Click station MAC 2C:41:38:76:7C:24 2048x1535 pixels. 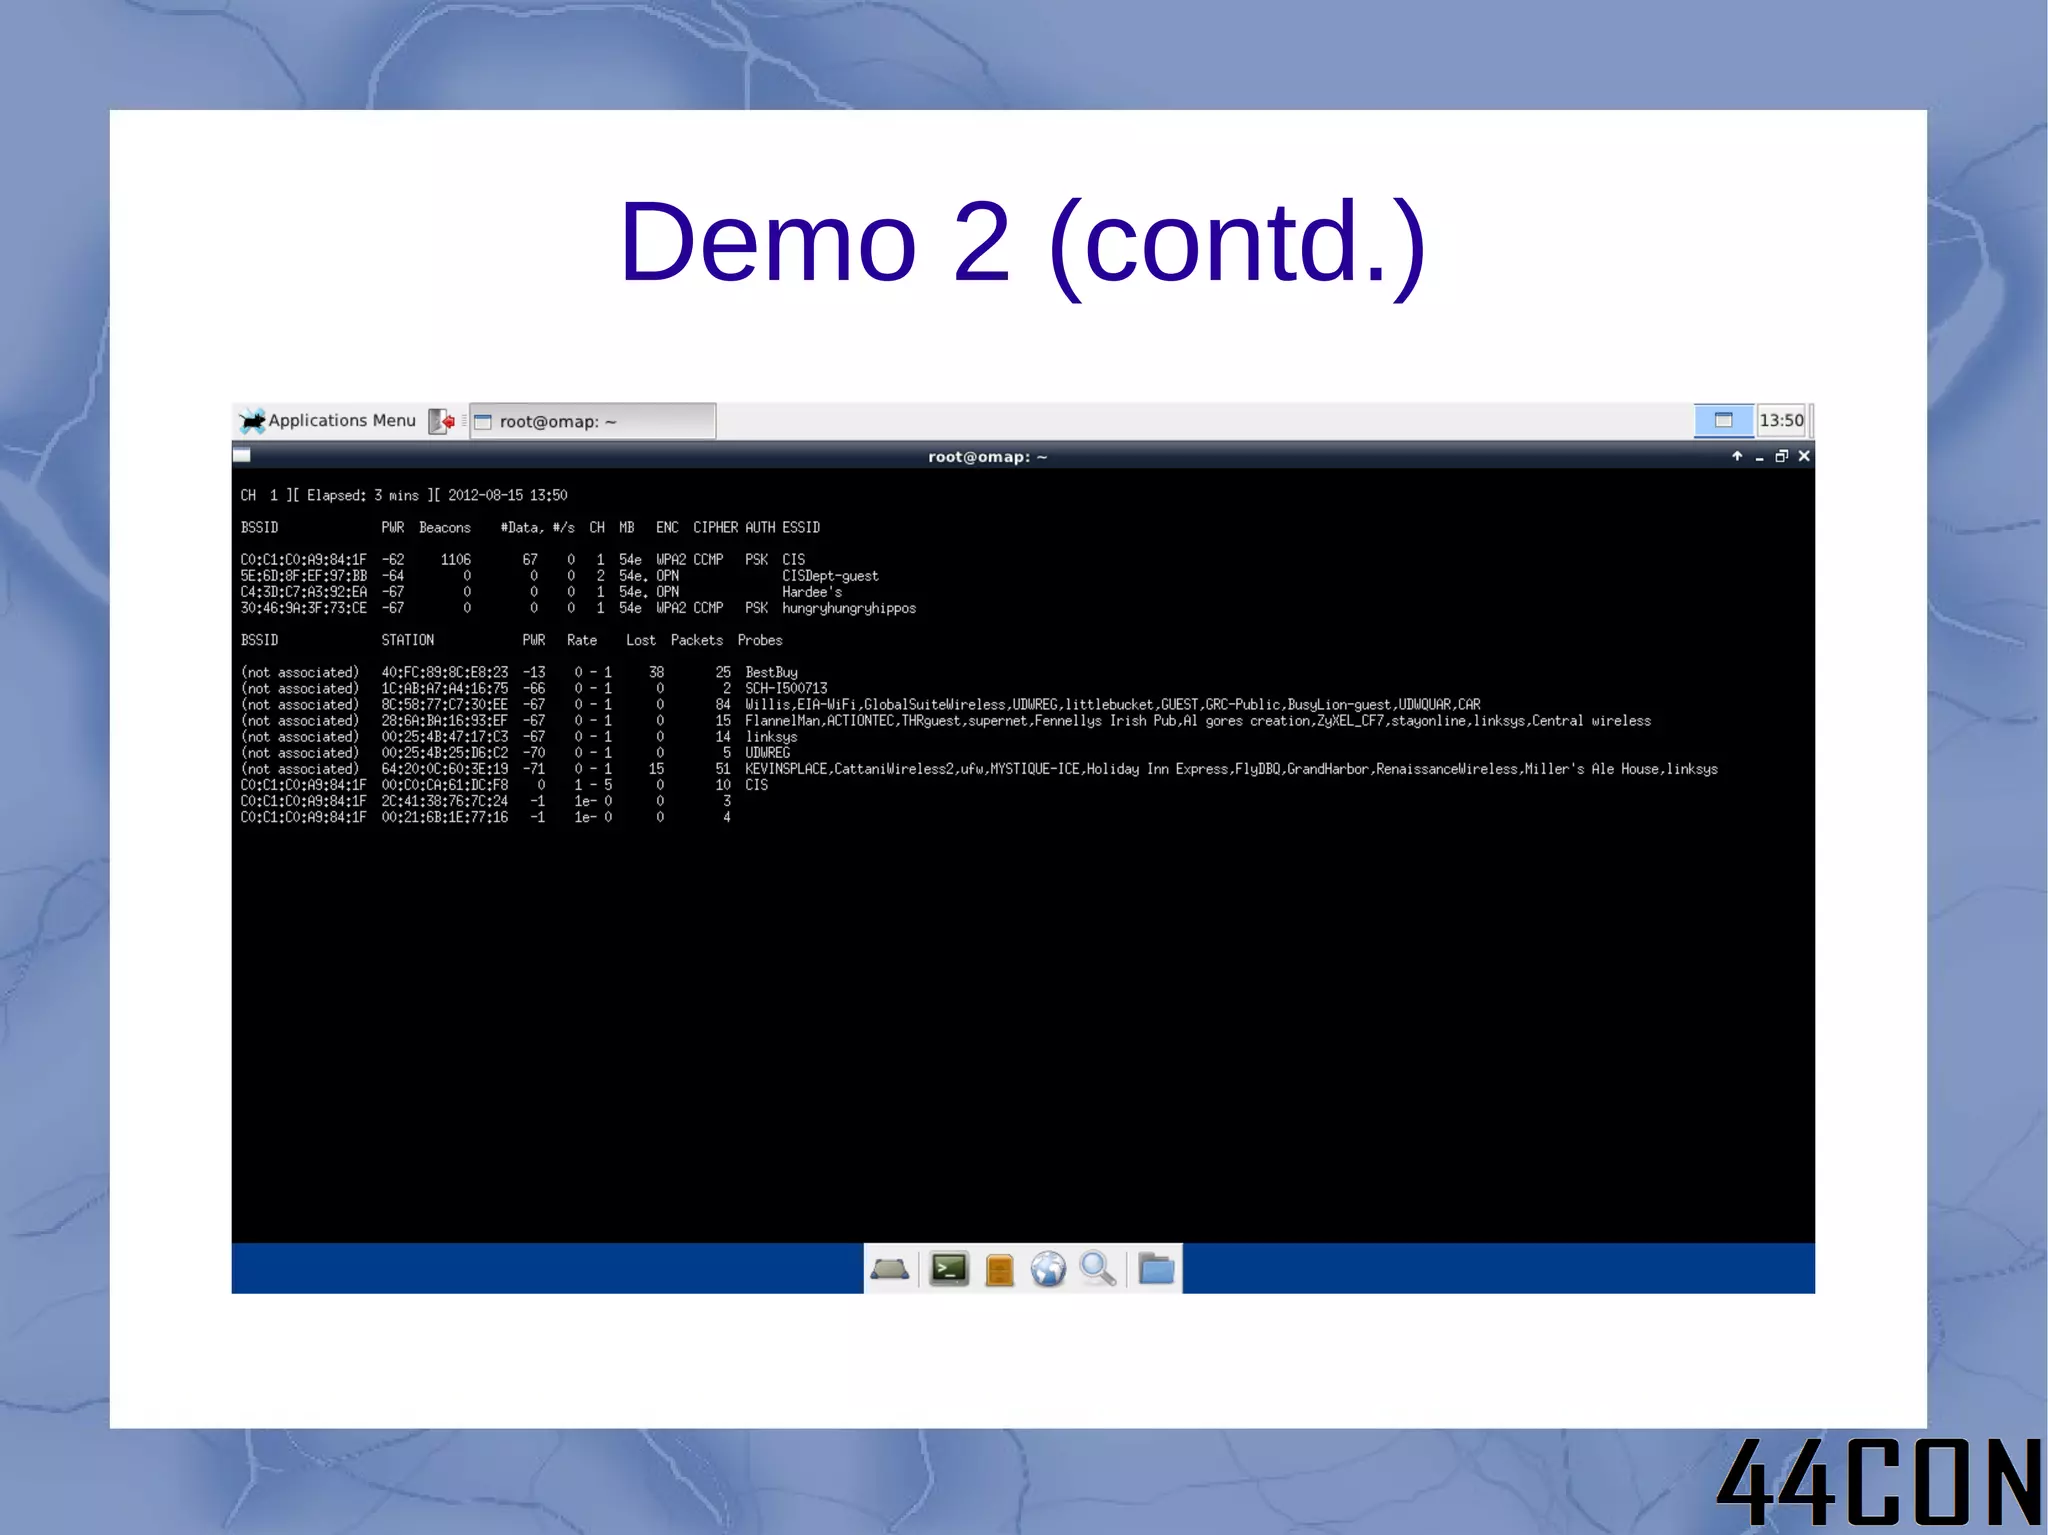pyautogui.click(x=445, y=801)
